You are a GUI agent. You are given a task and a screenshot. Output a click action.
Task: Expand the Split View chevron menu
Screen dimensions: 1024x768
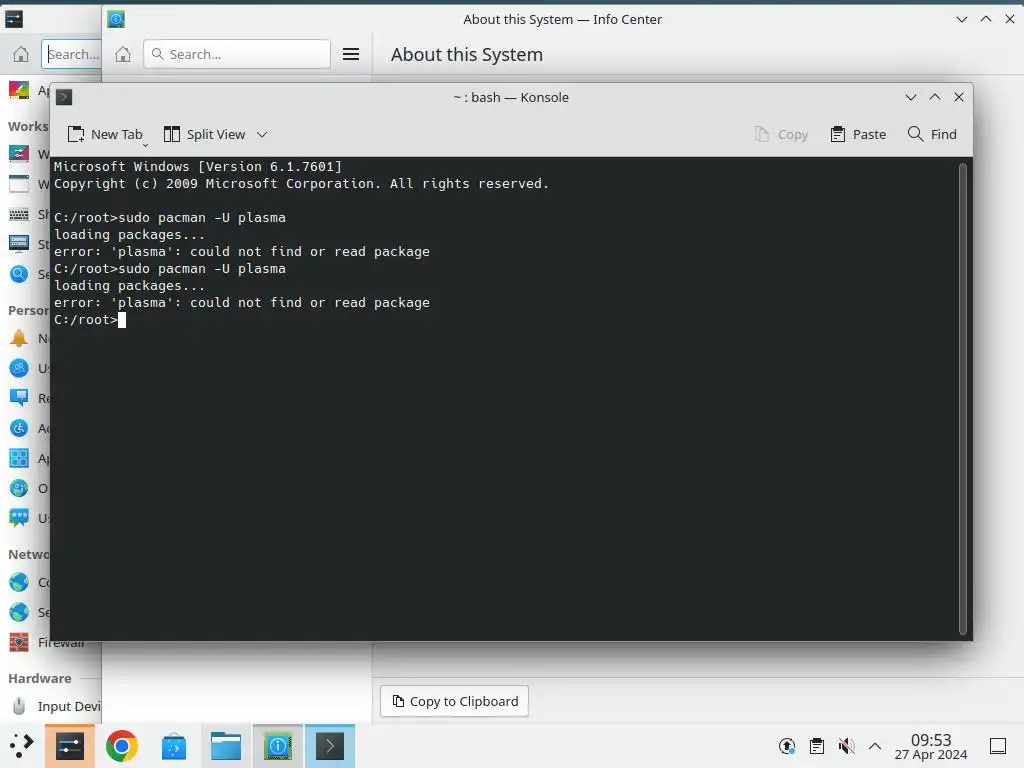tap(262, 135)
